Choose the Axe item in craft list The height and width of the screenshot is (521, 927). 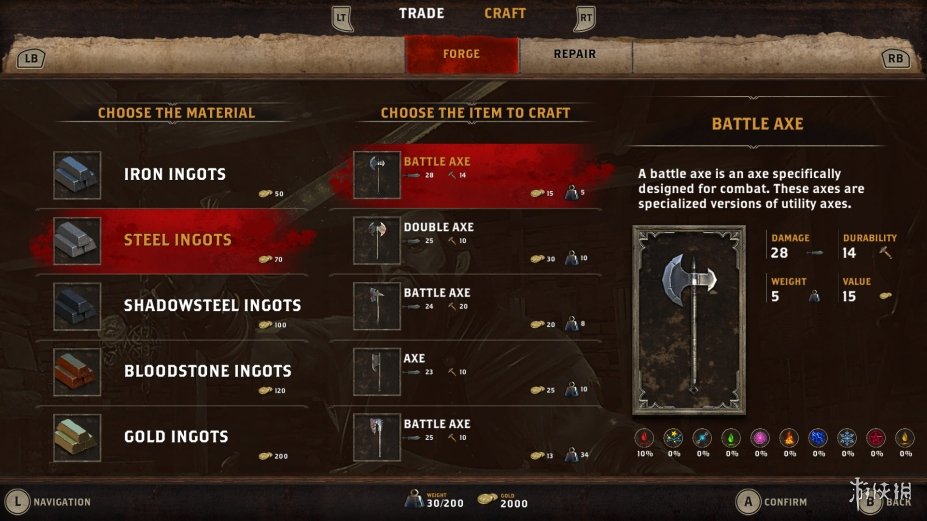(x=465, y=372)
